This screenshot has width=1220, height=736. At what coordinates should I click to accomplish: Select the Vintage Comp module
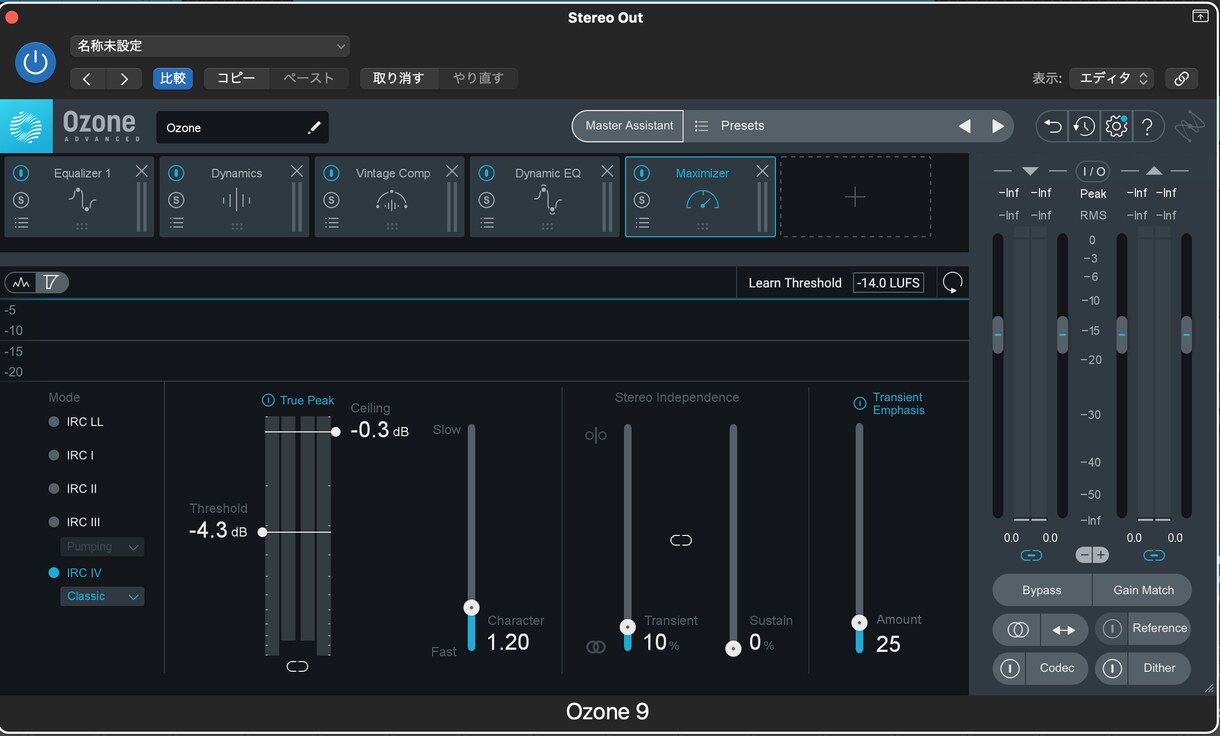(x=389, y=197)
